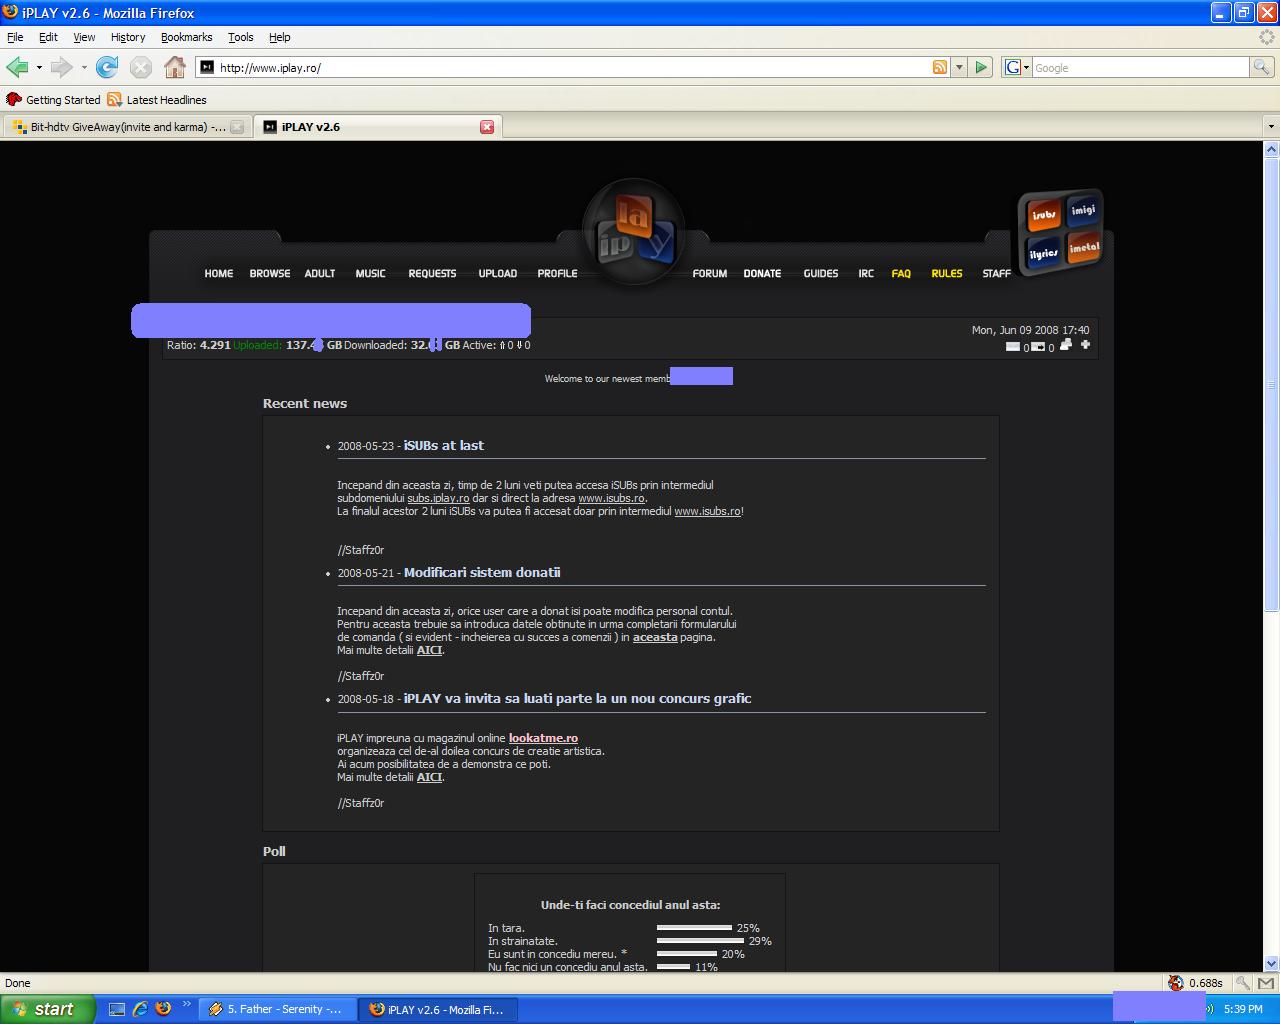Open the UPLOAD page

(x=498, y=273)
